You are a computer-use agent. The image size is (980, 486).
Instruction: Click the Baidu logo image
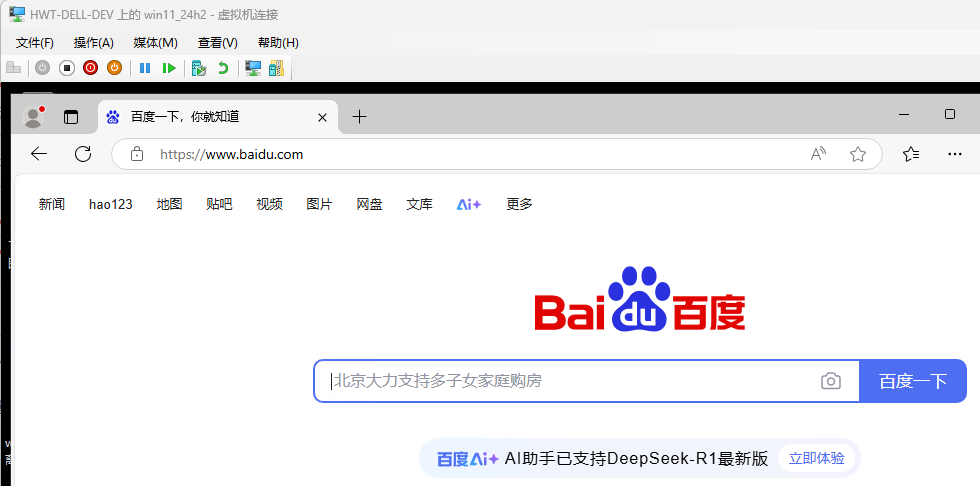point(640,299)
